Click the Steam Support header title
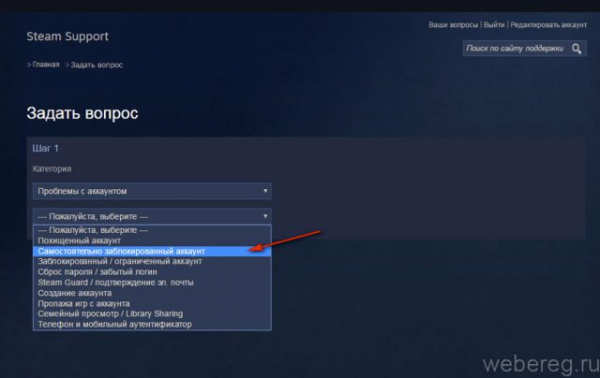The width and height of the screenshot is (600, 378). coord(67,36)
